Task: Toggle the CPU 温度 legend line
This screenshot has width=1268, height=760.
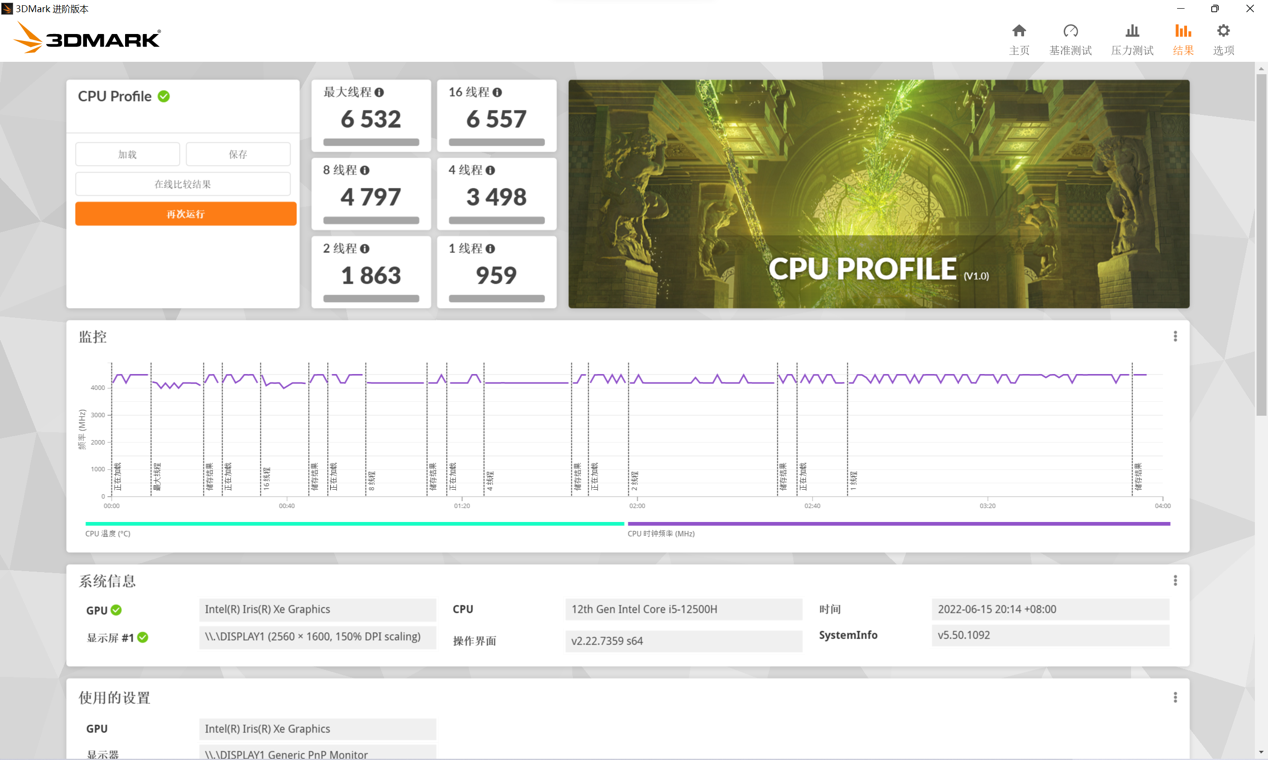Action: (354, 524)
